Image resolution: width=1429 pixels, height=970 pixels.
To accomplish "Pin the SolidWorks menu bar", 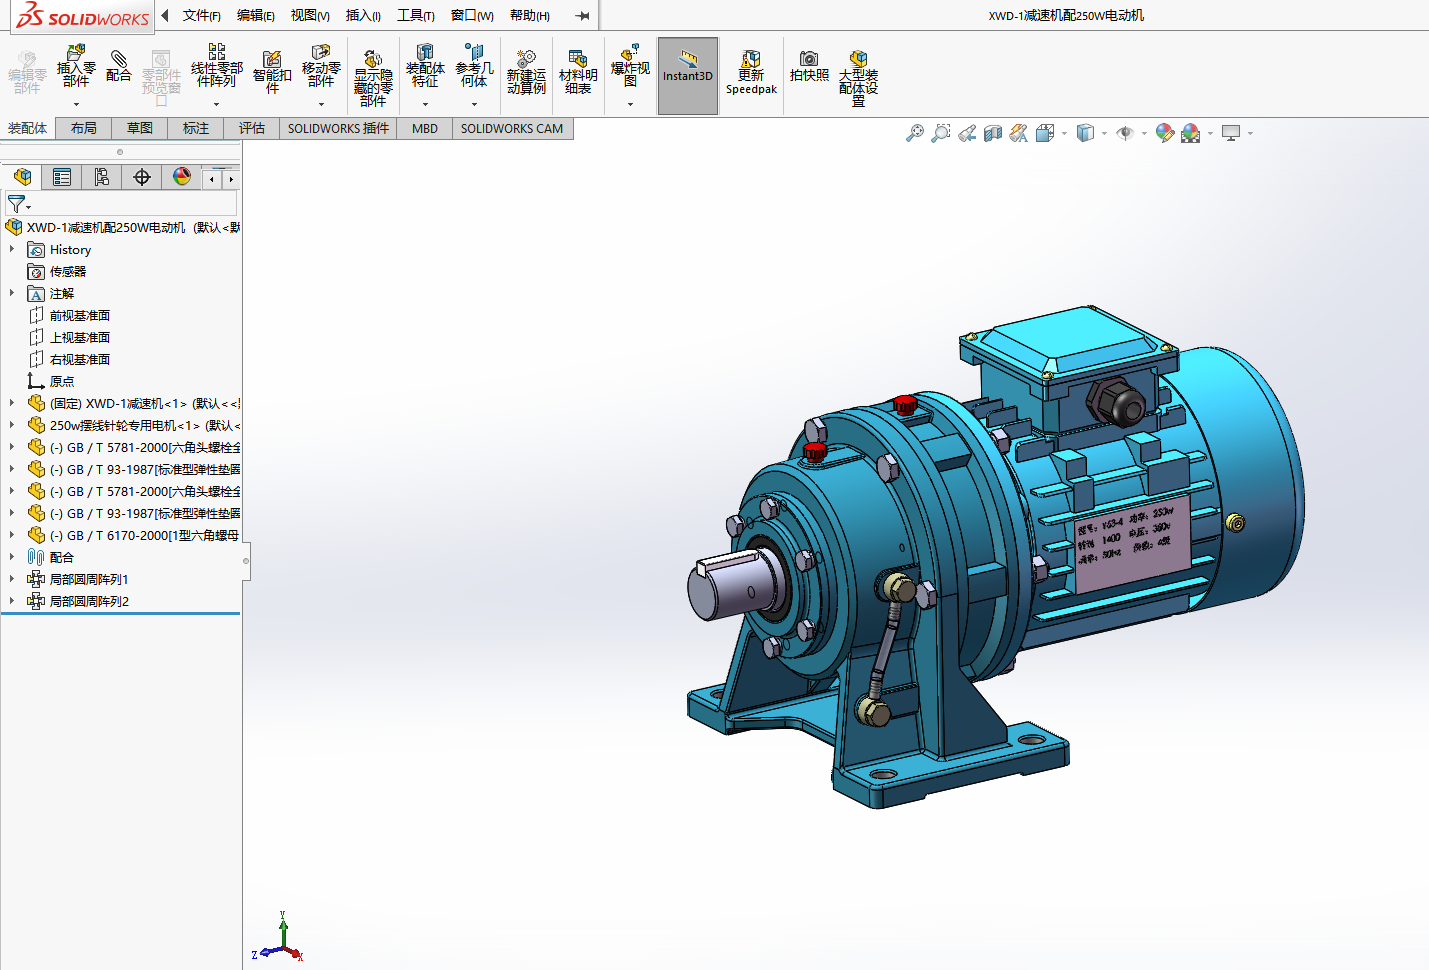I will pos(582,15).
